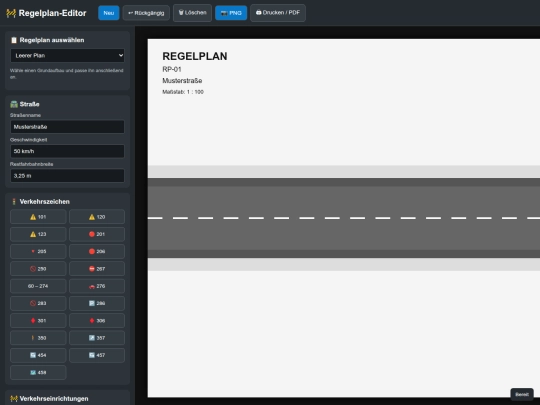Add overtaking sign 276
Screen dimensions: 540x405
(x=97, y=286)
